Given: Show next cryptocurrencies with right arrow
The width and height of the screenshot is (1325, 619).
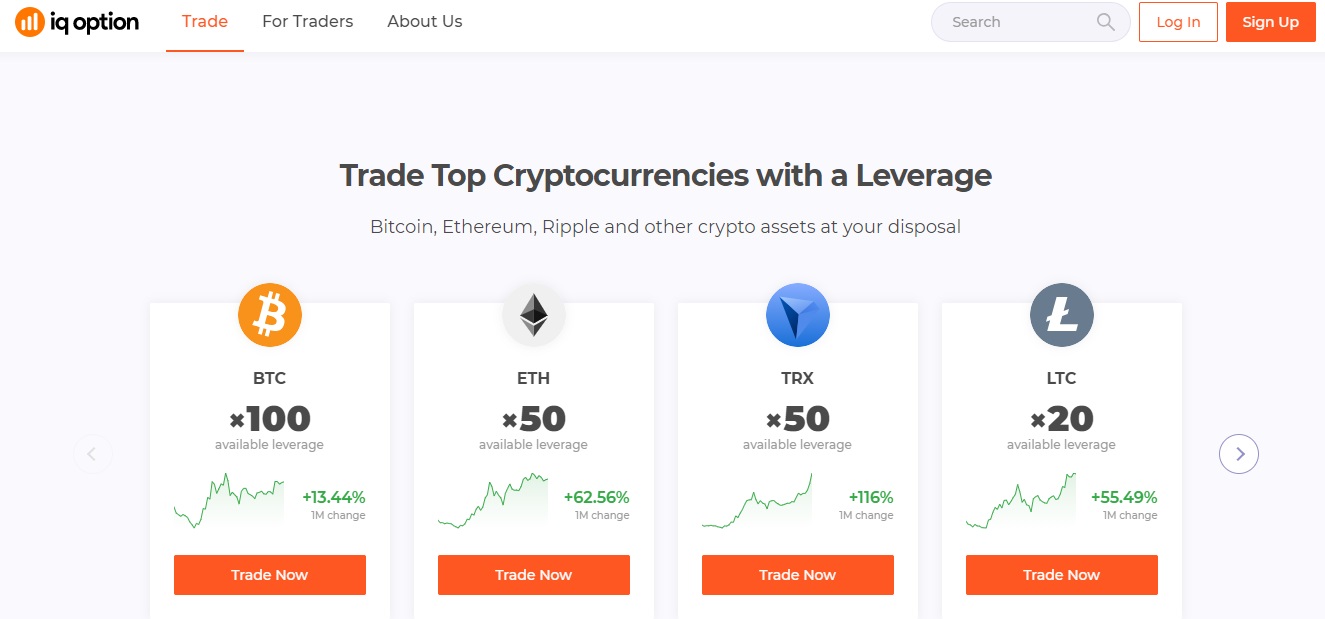Looking at the screenshot, I should click(x=1239, y=454).
